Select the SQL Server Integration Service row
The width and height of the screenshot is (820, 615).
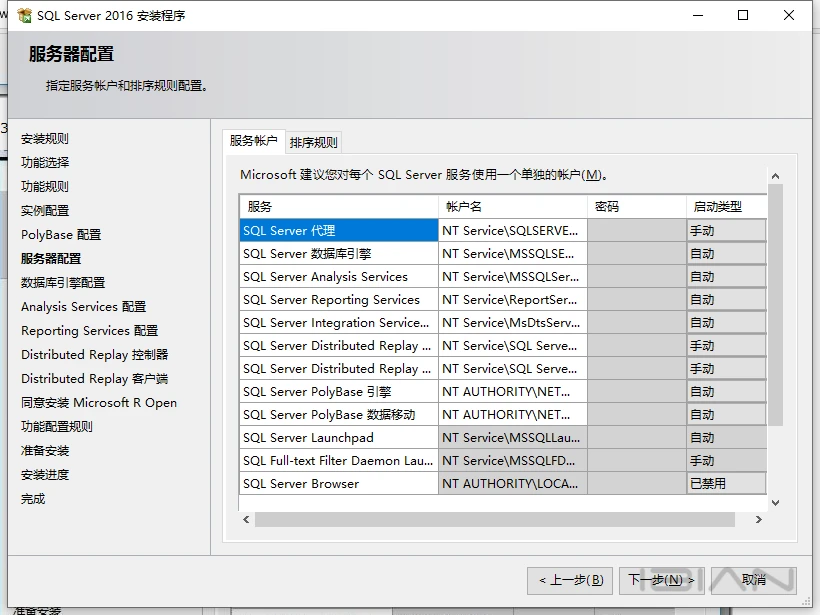(339, 323)
